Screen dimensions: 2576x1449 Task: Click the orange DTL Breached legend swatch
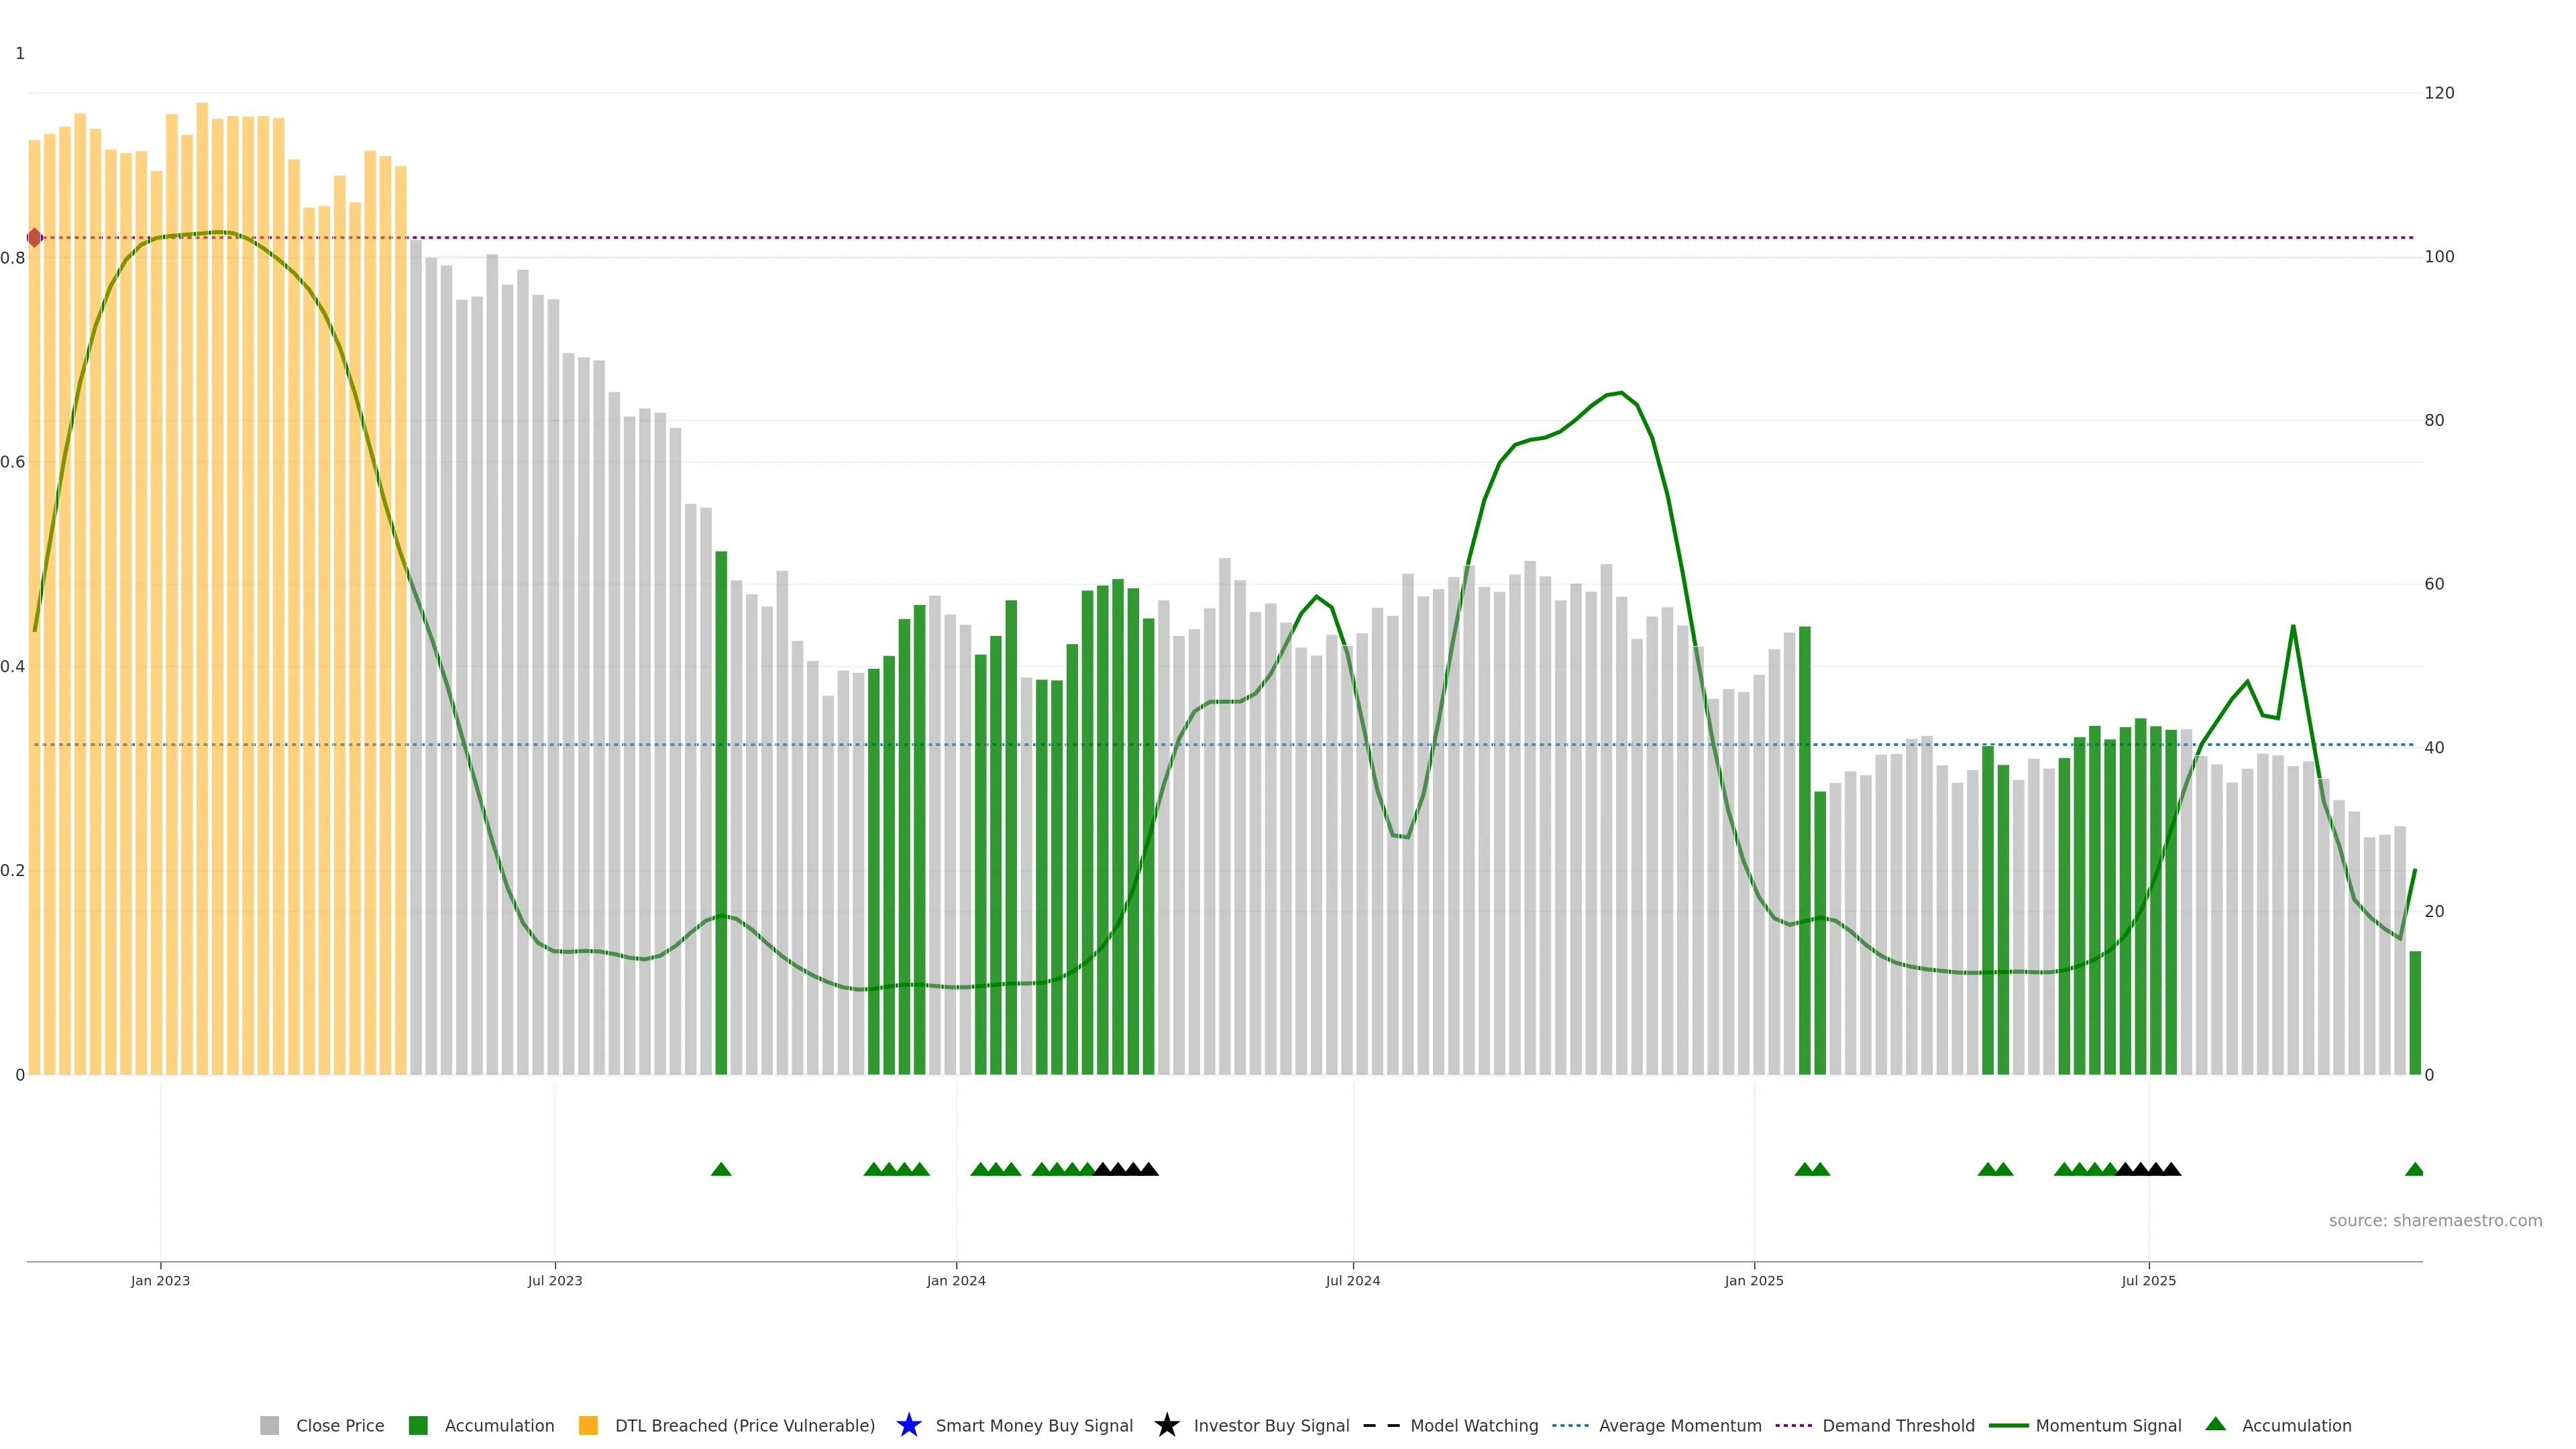pos(588,1425)
